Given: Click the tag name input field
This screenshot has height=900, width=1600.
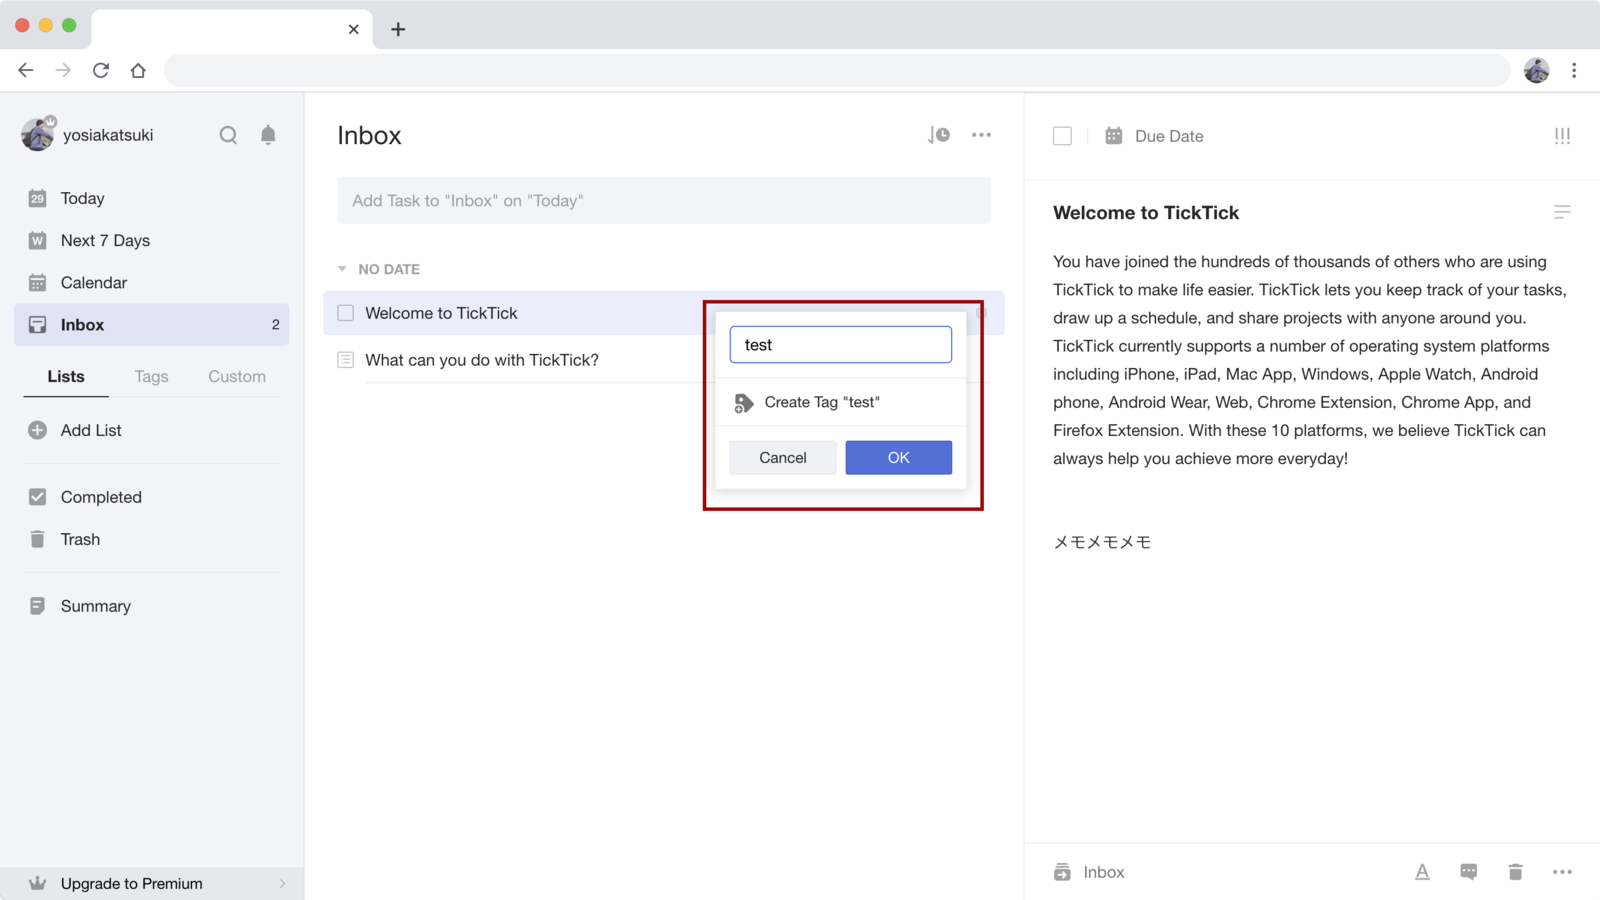Looking at the screenshot, I should (x=841, y=344).
